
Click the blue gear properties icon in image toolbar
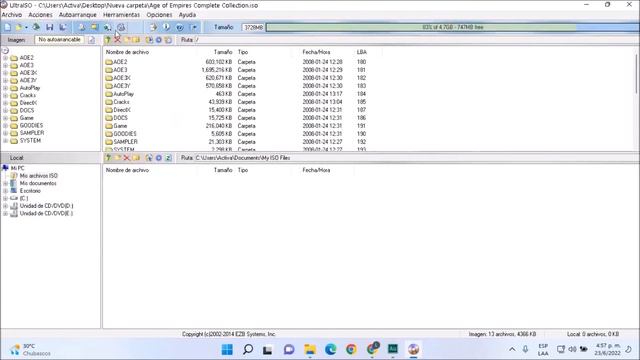[159, 40]
